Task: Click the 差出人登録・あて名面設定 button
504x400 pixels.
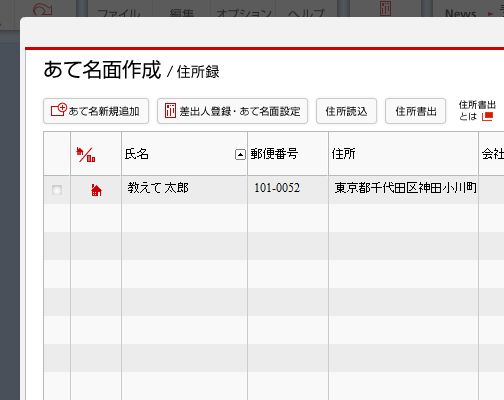Action: [x=232, y=111]
